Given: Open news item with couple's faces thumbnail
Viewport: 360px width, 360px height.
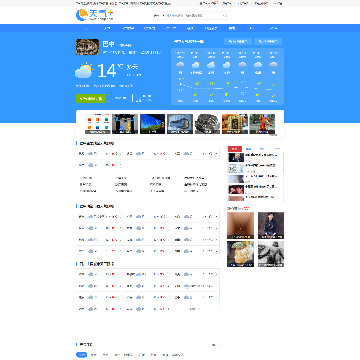Looking at the screenshot, I should pyautogui.click(x=253, y=190).
